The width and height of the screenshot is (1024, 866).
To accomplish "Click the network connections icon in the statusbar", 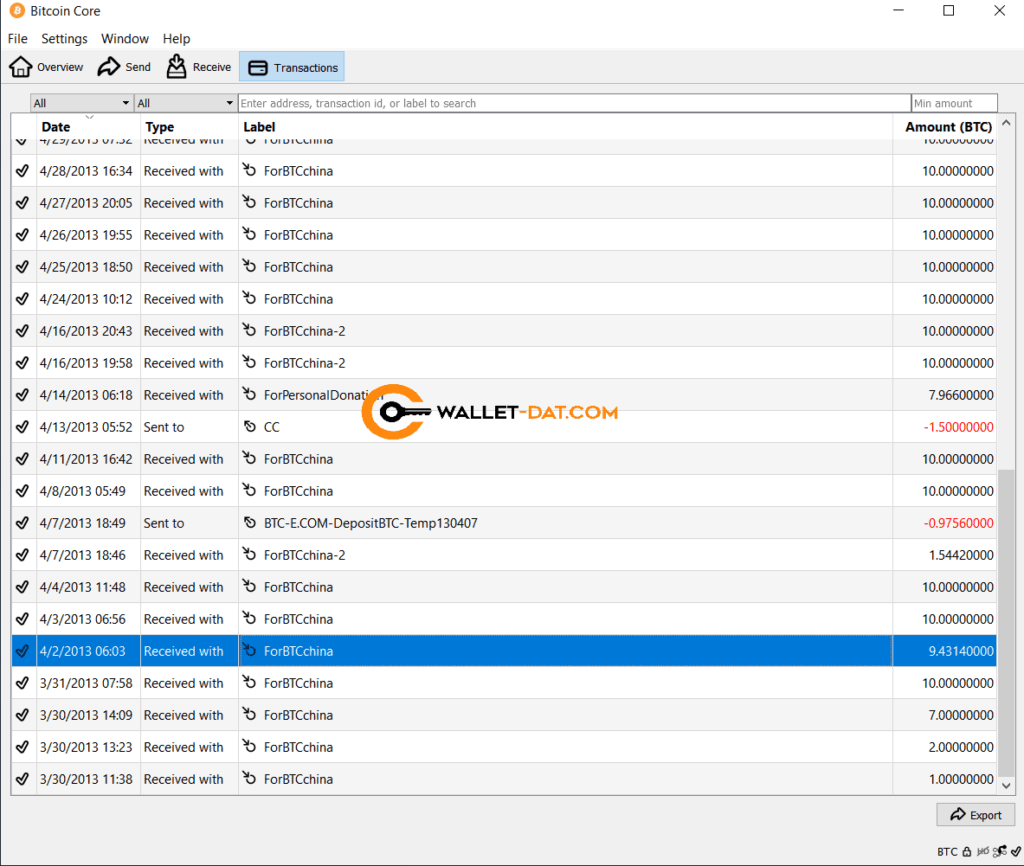I will (999, 852).
